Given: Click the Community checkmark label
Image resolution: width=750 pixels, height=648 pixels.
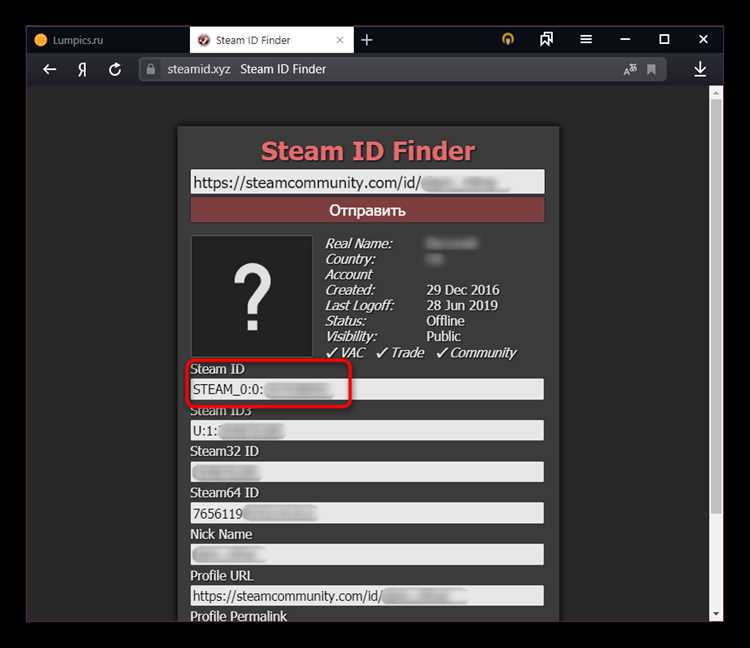Looking at the screenshot, I should [476, 353].
